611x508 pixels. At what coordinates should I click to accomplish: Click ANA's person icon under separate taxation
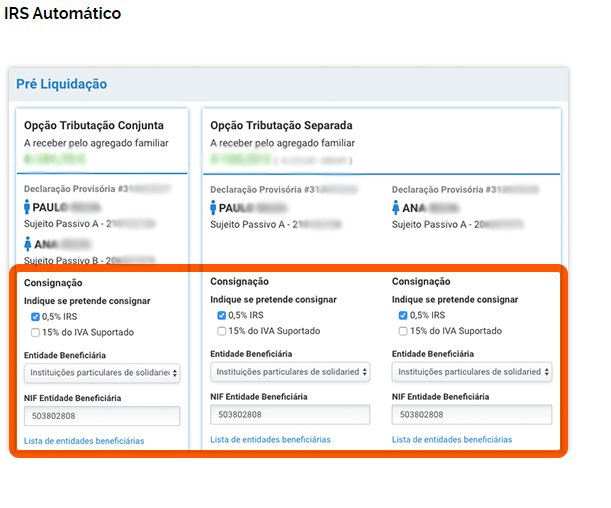[396, 208]
